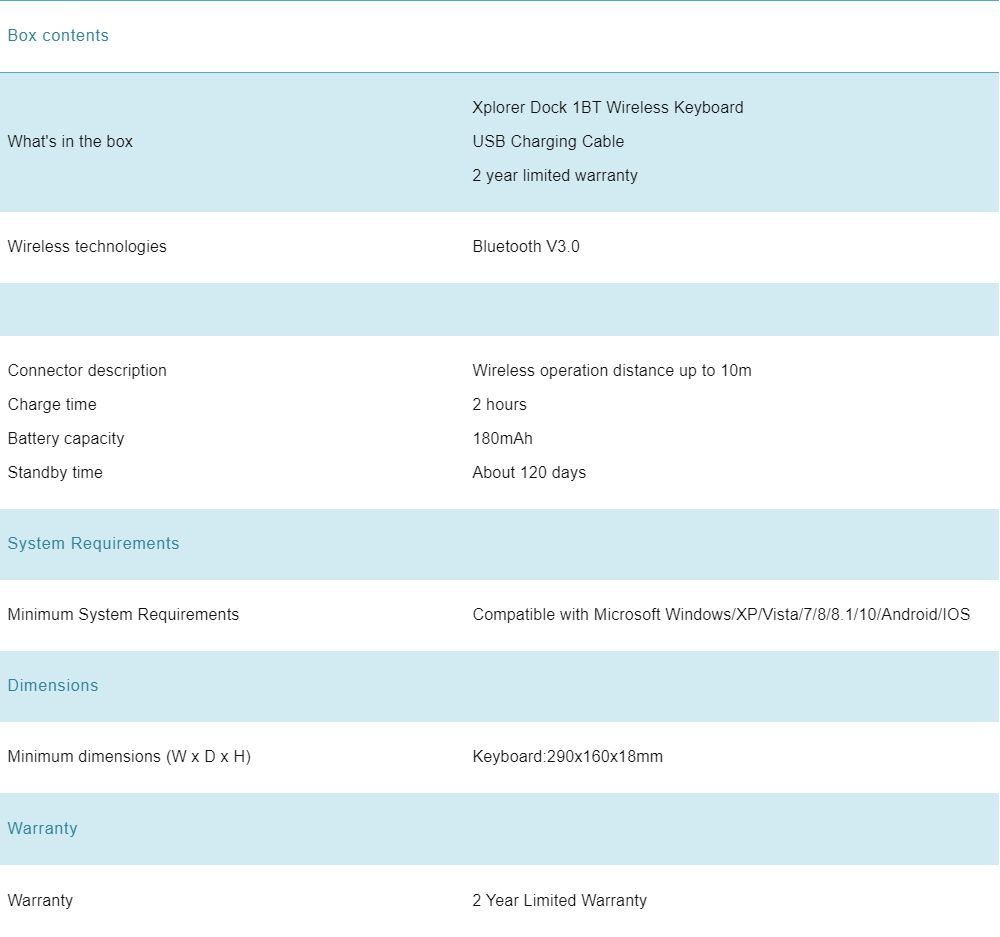
Task: Select the Minimum System Requirements row label
Action: coord(123,615)
